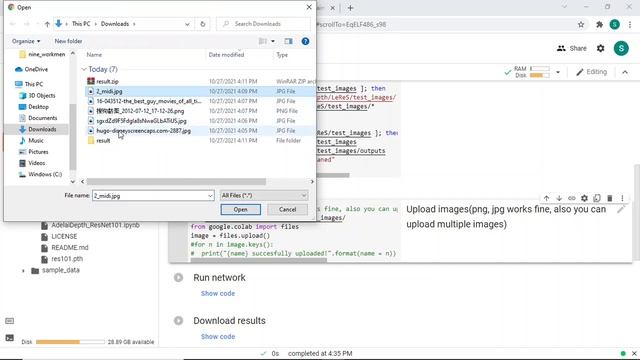Click Show code under Run network
Viewport: 640px width, 360px height.
[218, 293]
